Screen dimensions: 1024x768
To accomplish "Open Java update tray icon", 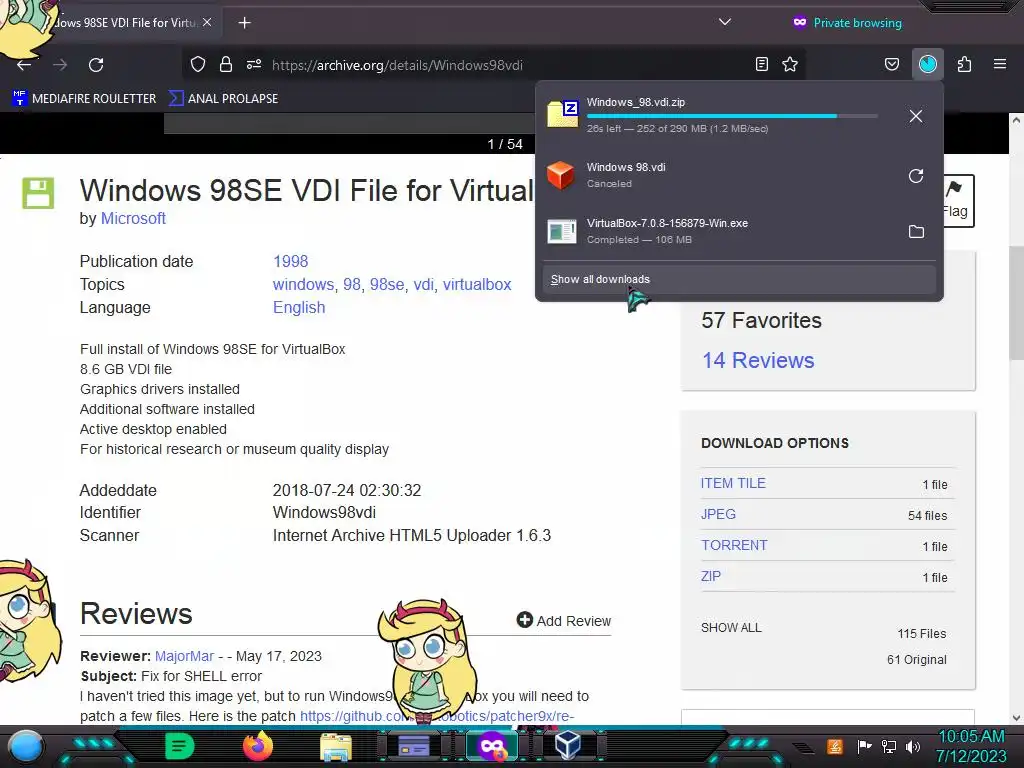I will (835, 746).
